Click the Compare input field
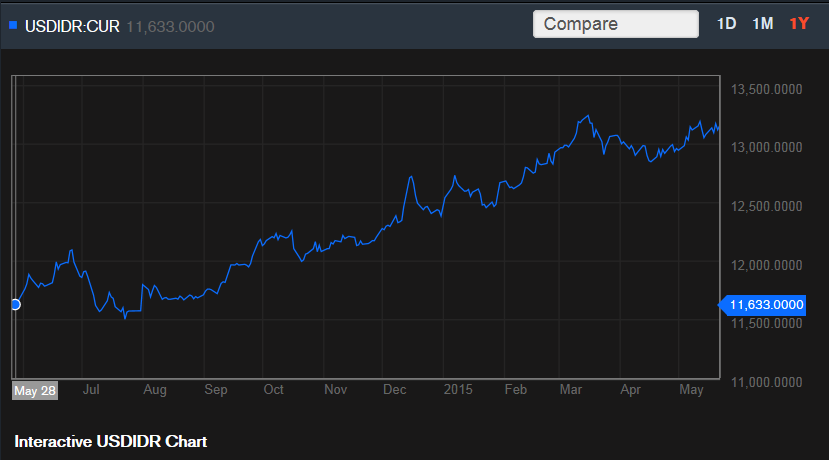 [615, 24]
